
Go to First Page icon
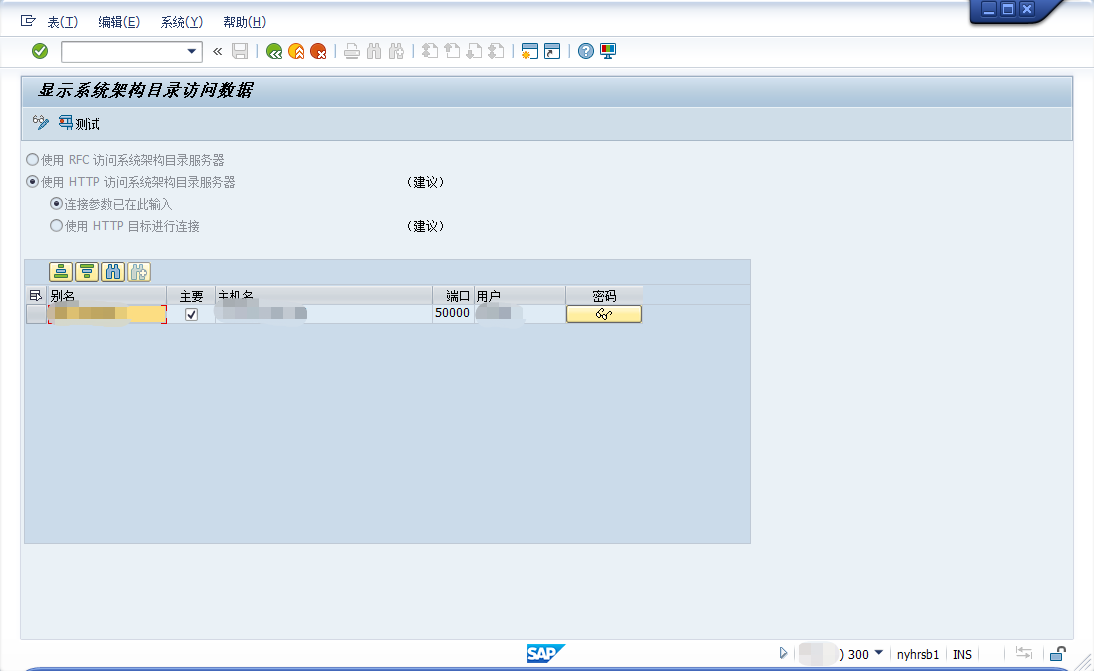coord(430,51)
